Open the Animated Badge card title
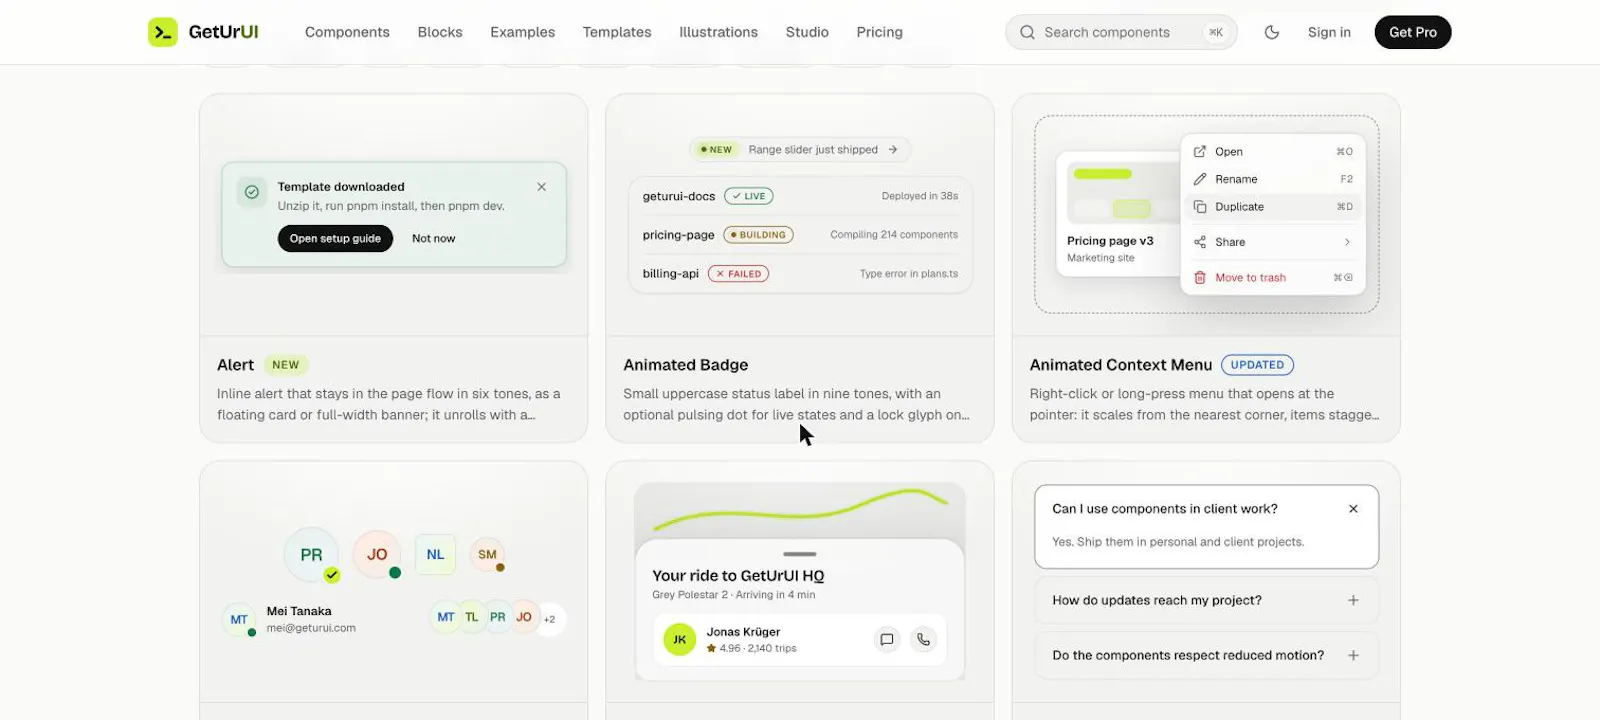1600x720 pixels. (686, 365)
